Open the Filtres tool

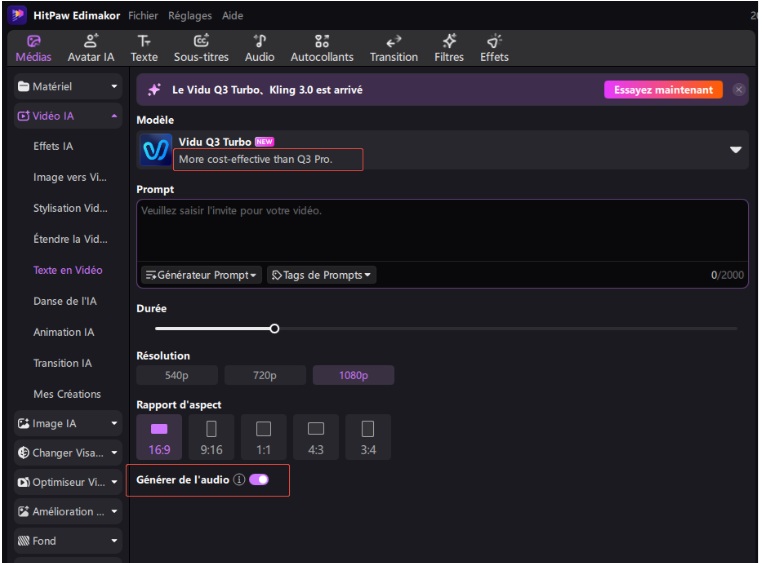[449, 47]
